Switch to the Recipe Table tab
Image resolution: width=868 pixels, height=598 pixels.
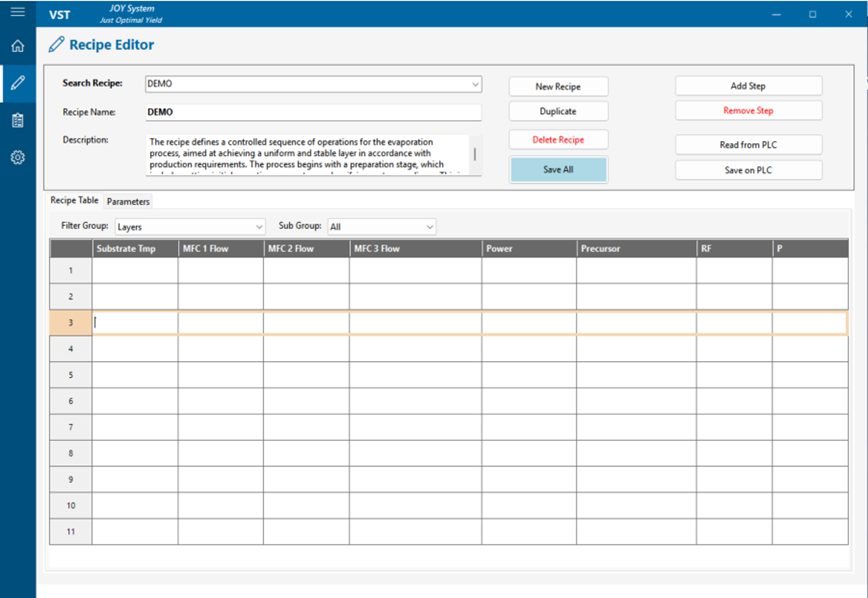click(74, 200)
